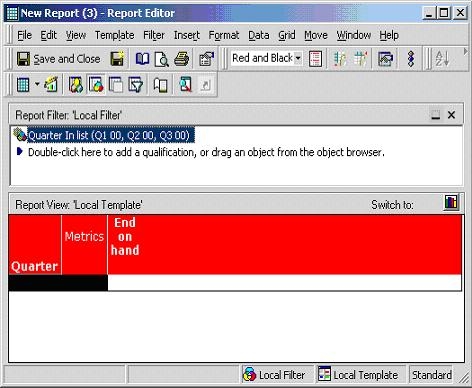Viewport: 472px width, 388px height.
Task: Open the Insert menu
Action: (x=187, y=35)
